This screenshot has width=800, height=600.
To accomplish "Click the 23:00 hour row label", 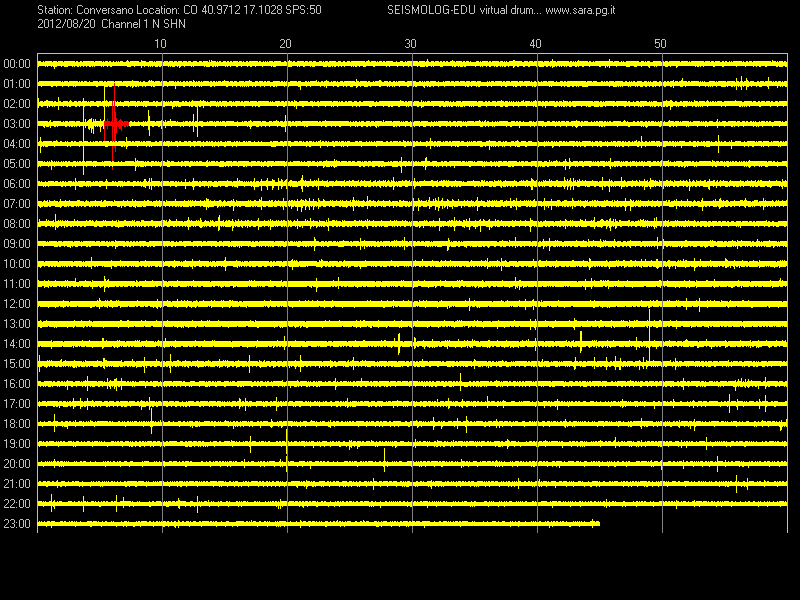I will [x=17, y=524].
